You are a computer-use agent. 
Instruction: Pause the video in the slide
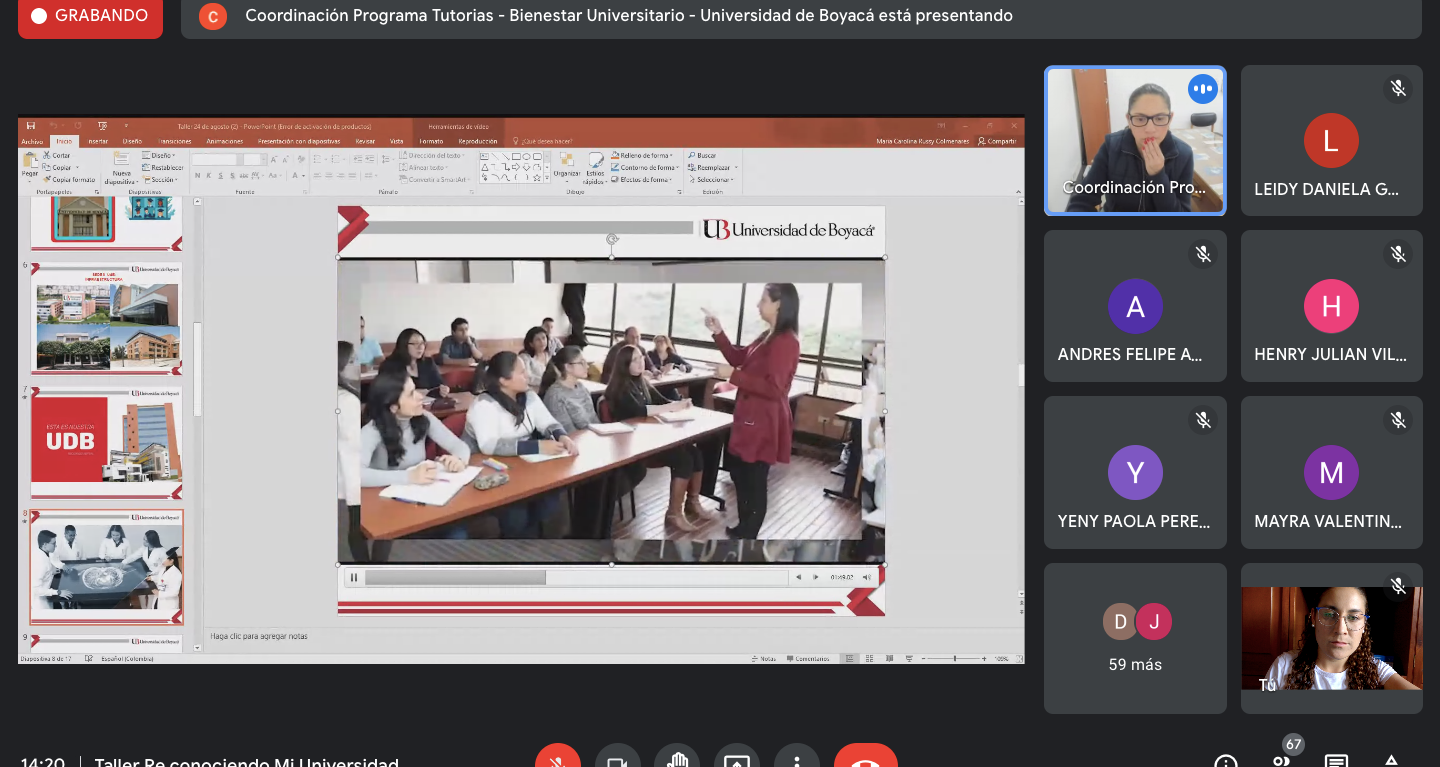353,577
